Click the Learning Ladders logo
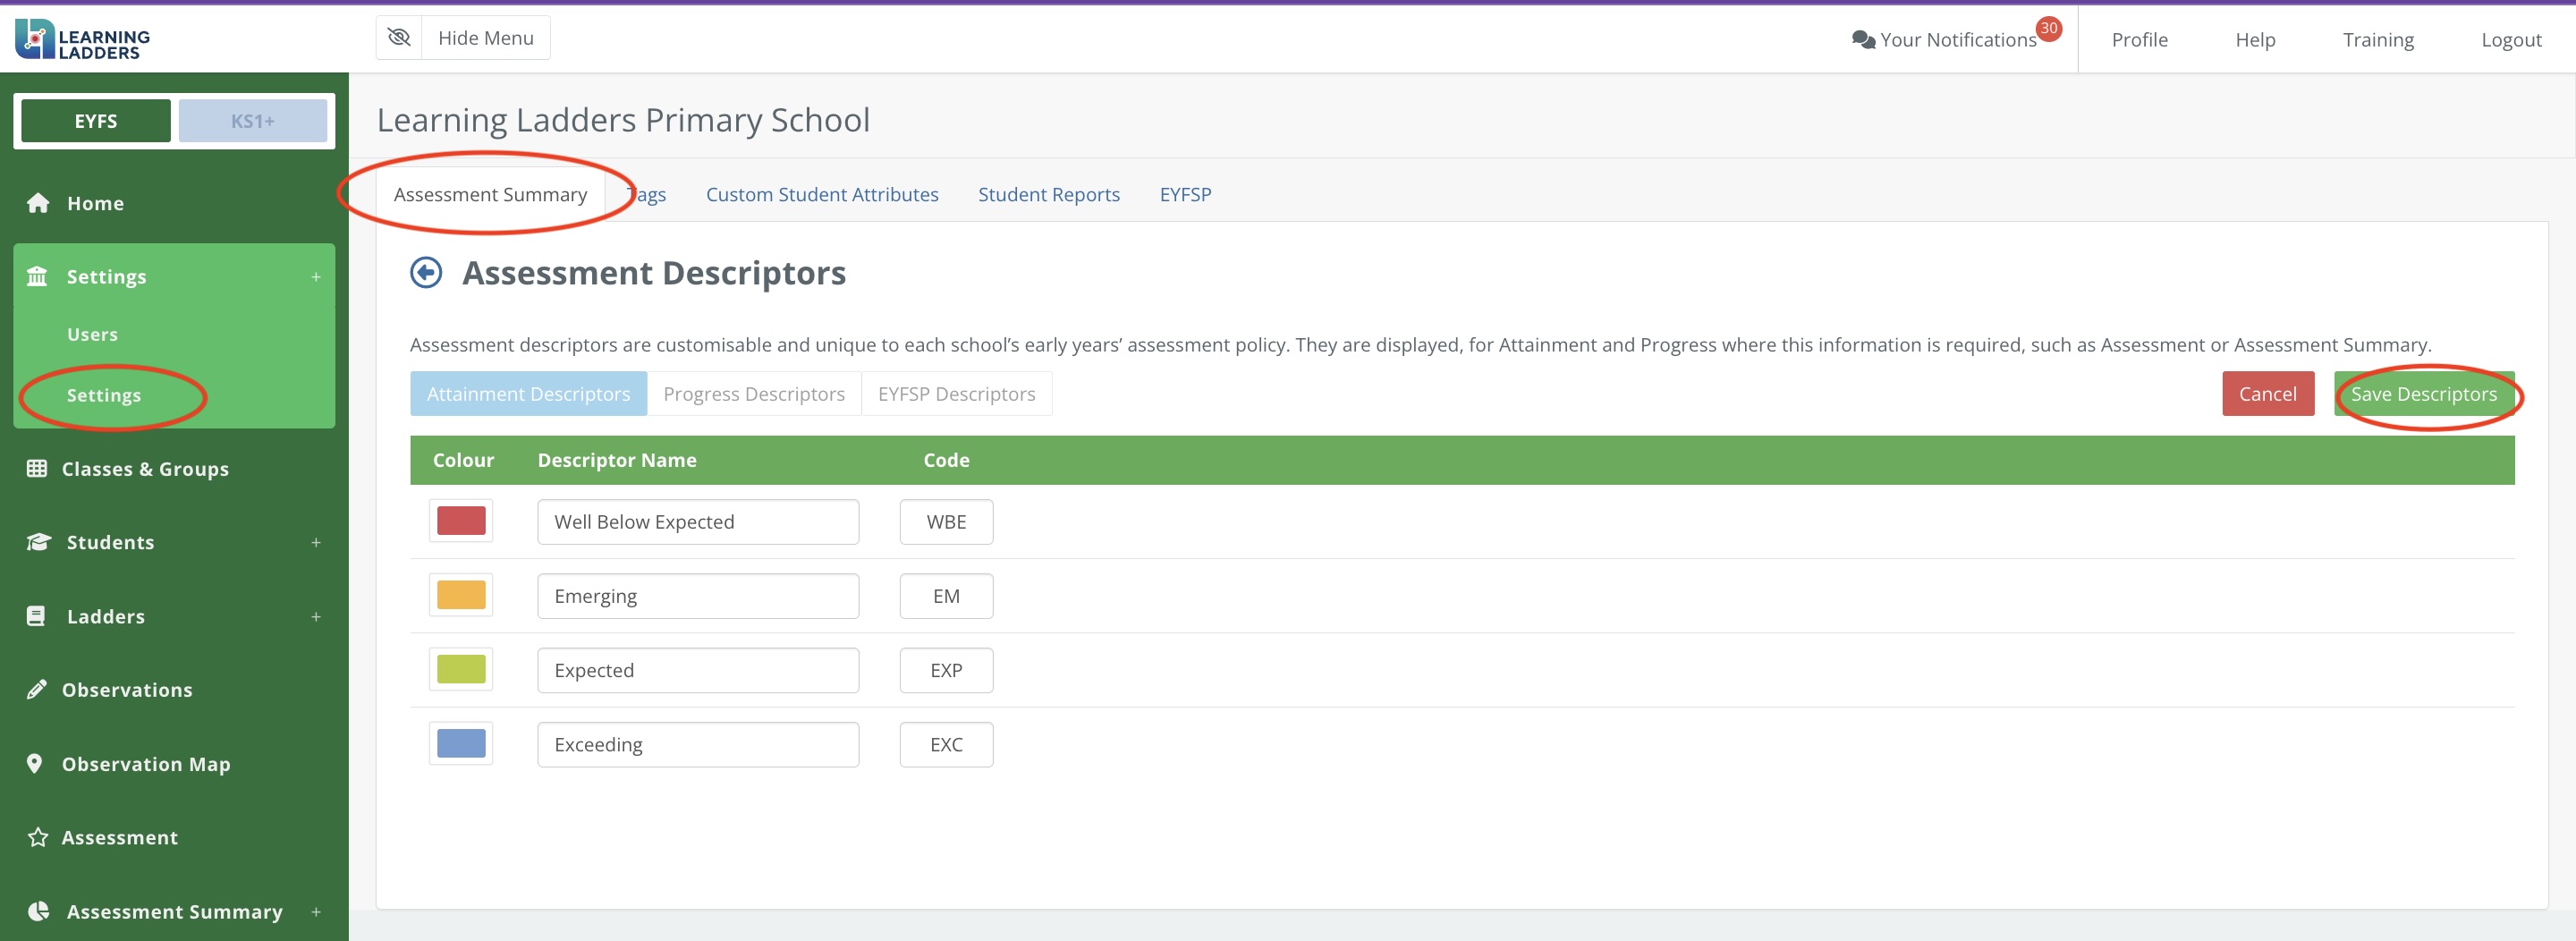 pos(82,40)
